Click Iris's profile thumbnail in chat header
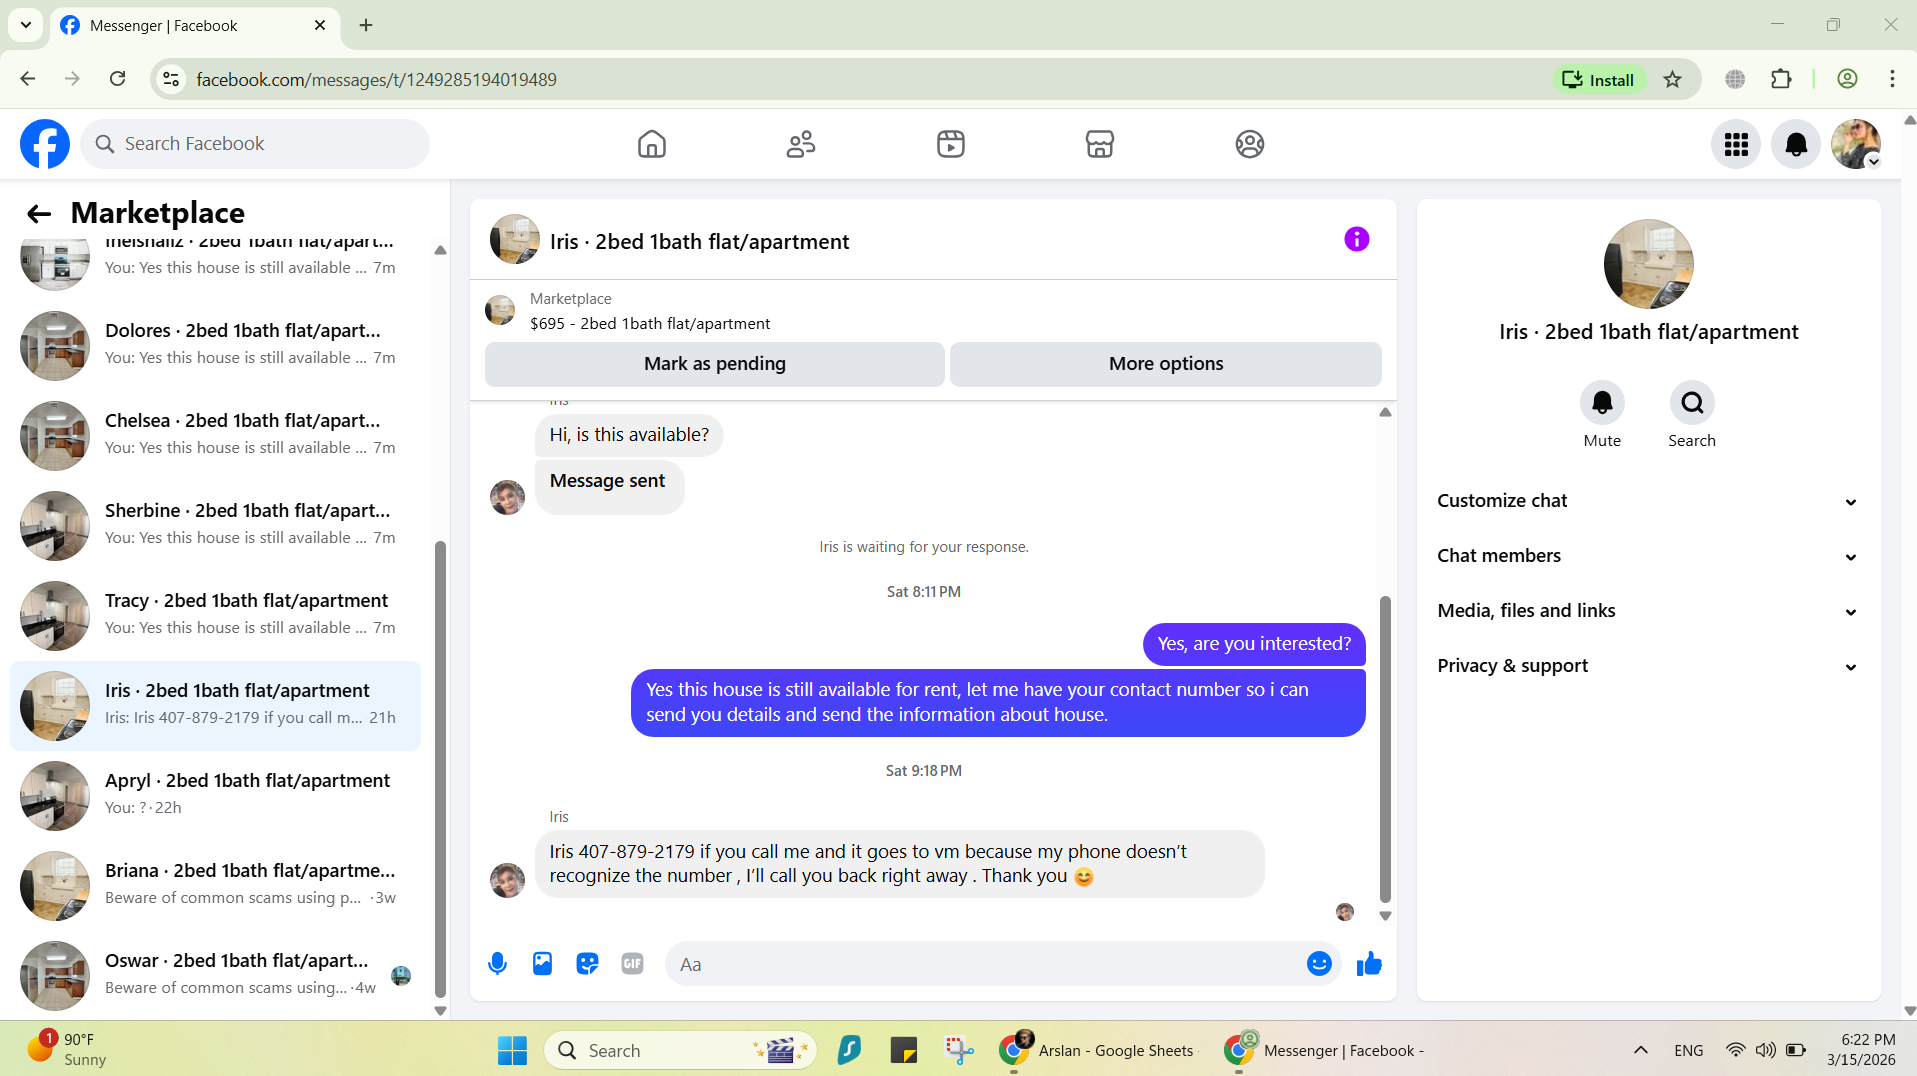 (515, 240)
